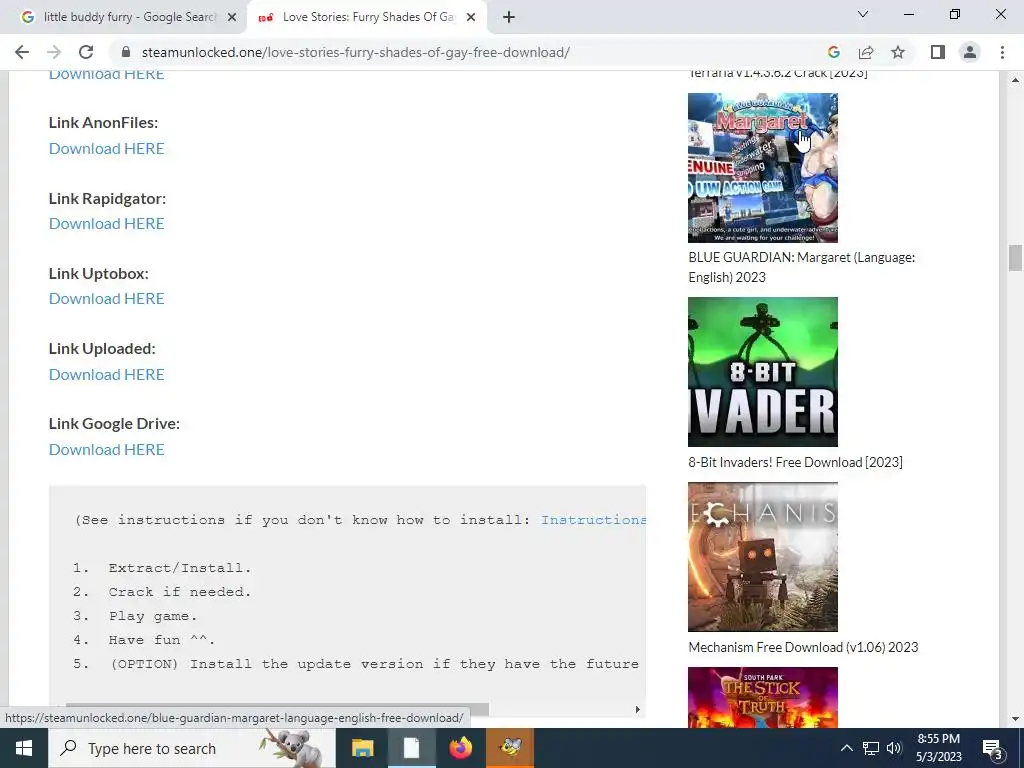Image resolution: width=1024 pixels, height=768 pixels.
Task: Click Download HERE under Link Rapidgator
Action: (106, 223)
